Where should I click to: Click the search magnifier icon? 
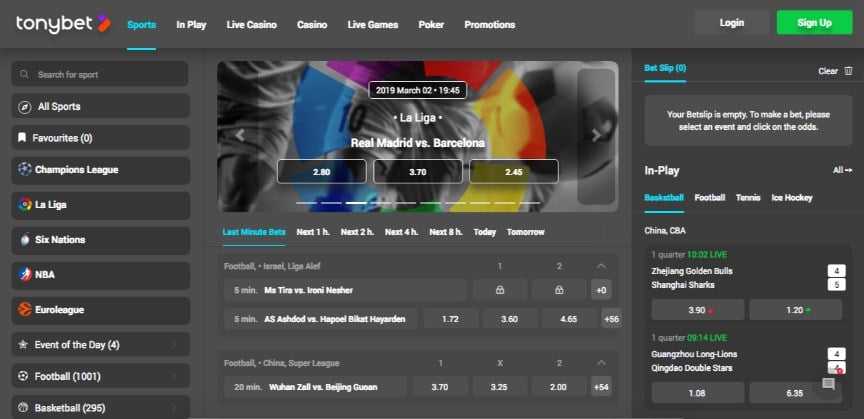click(24, 74)
